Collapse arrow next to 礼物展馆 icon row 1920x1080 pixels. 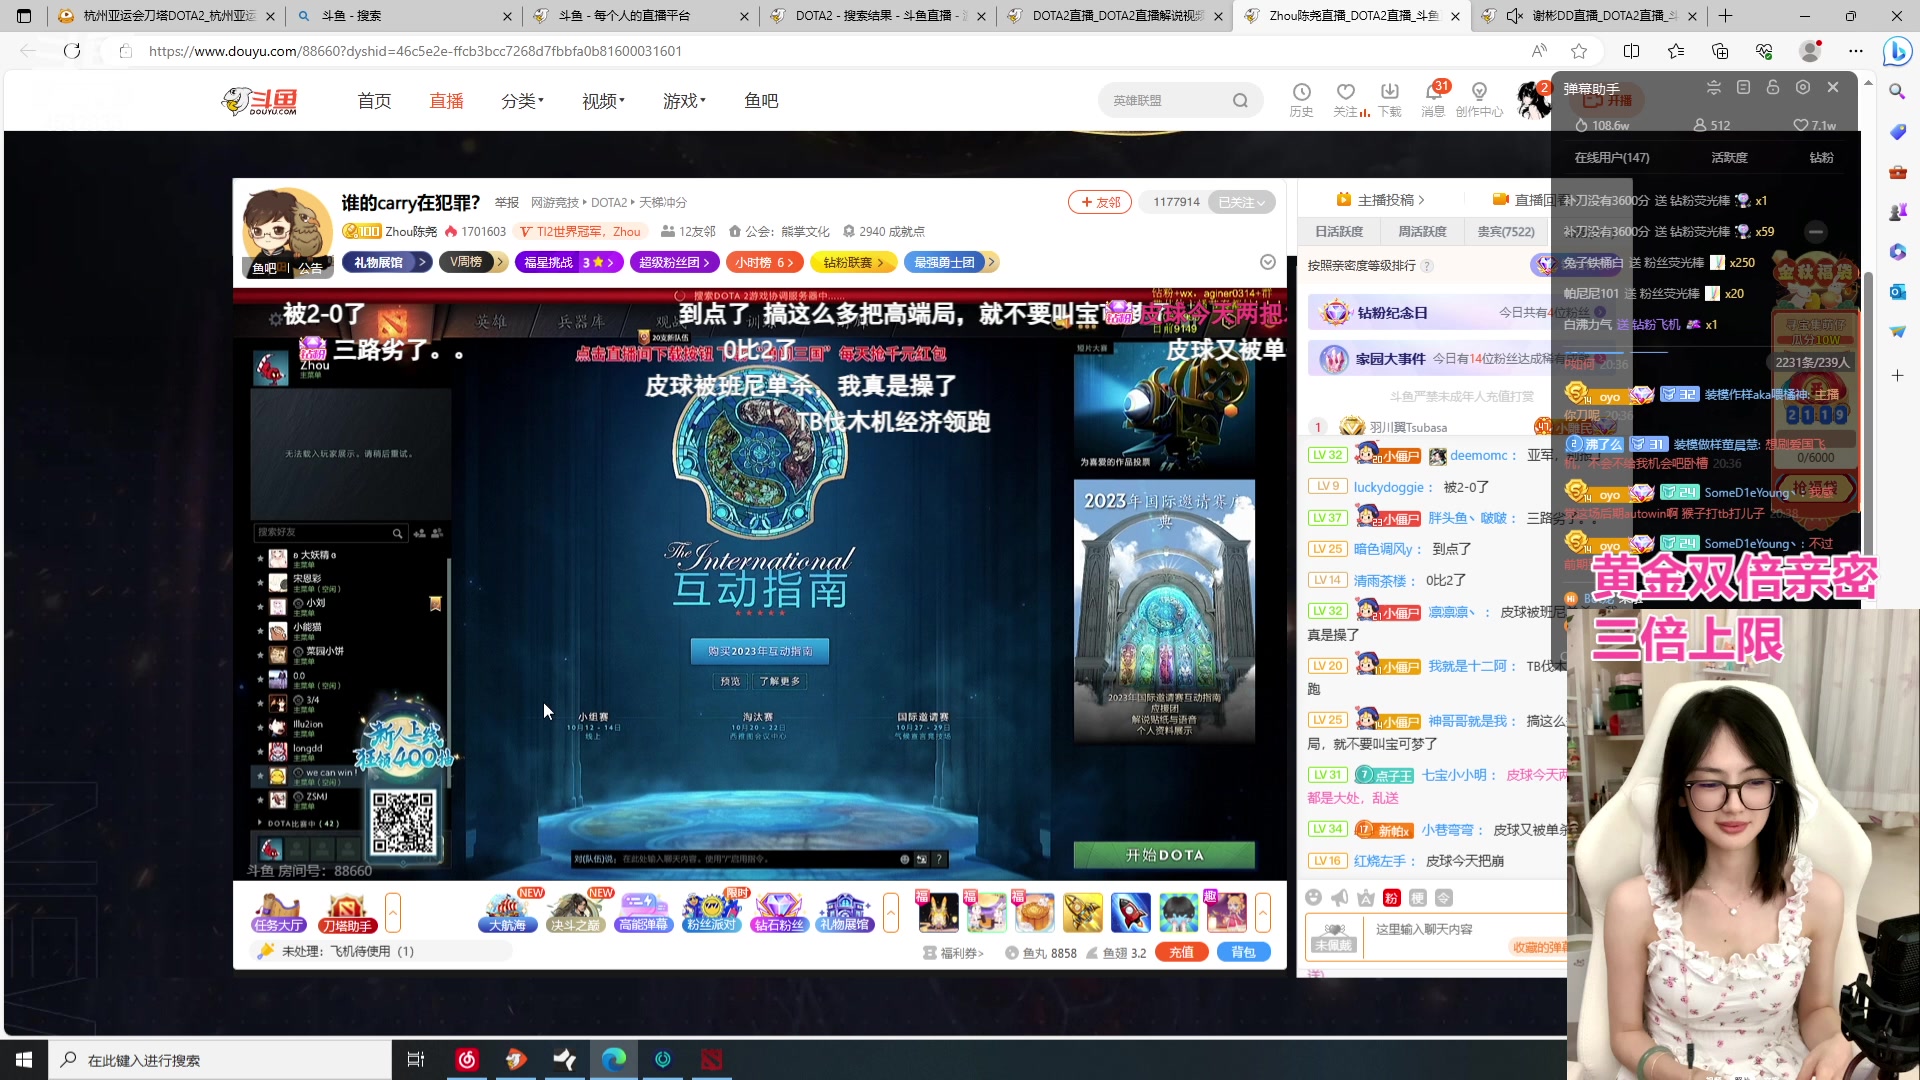(x=891, y=912)
